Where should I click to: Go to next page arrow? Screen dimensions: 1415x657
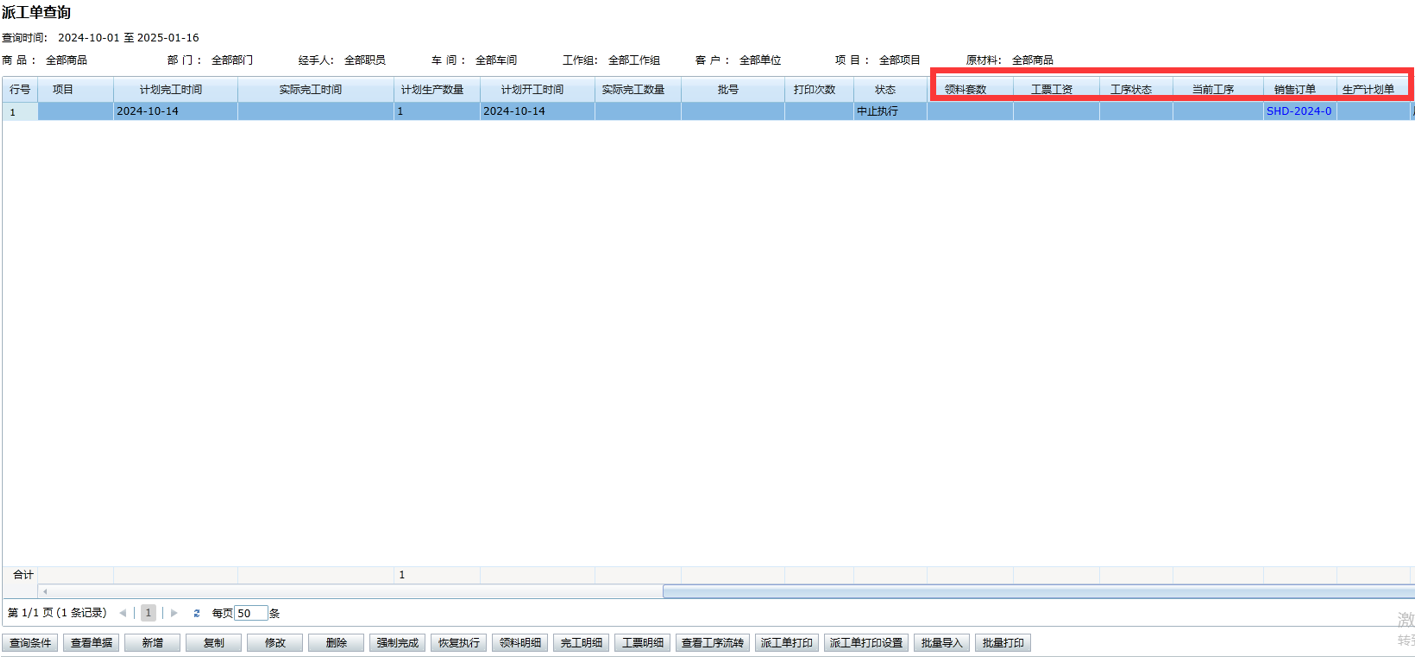coord(174,613)
